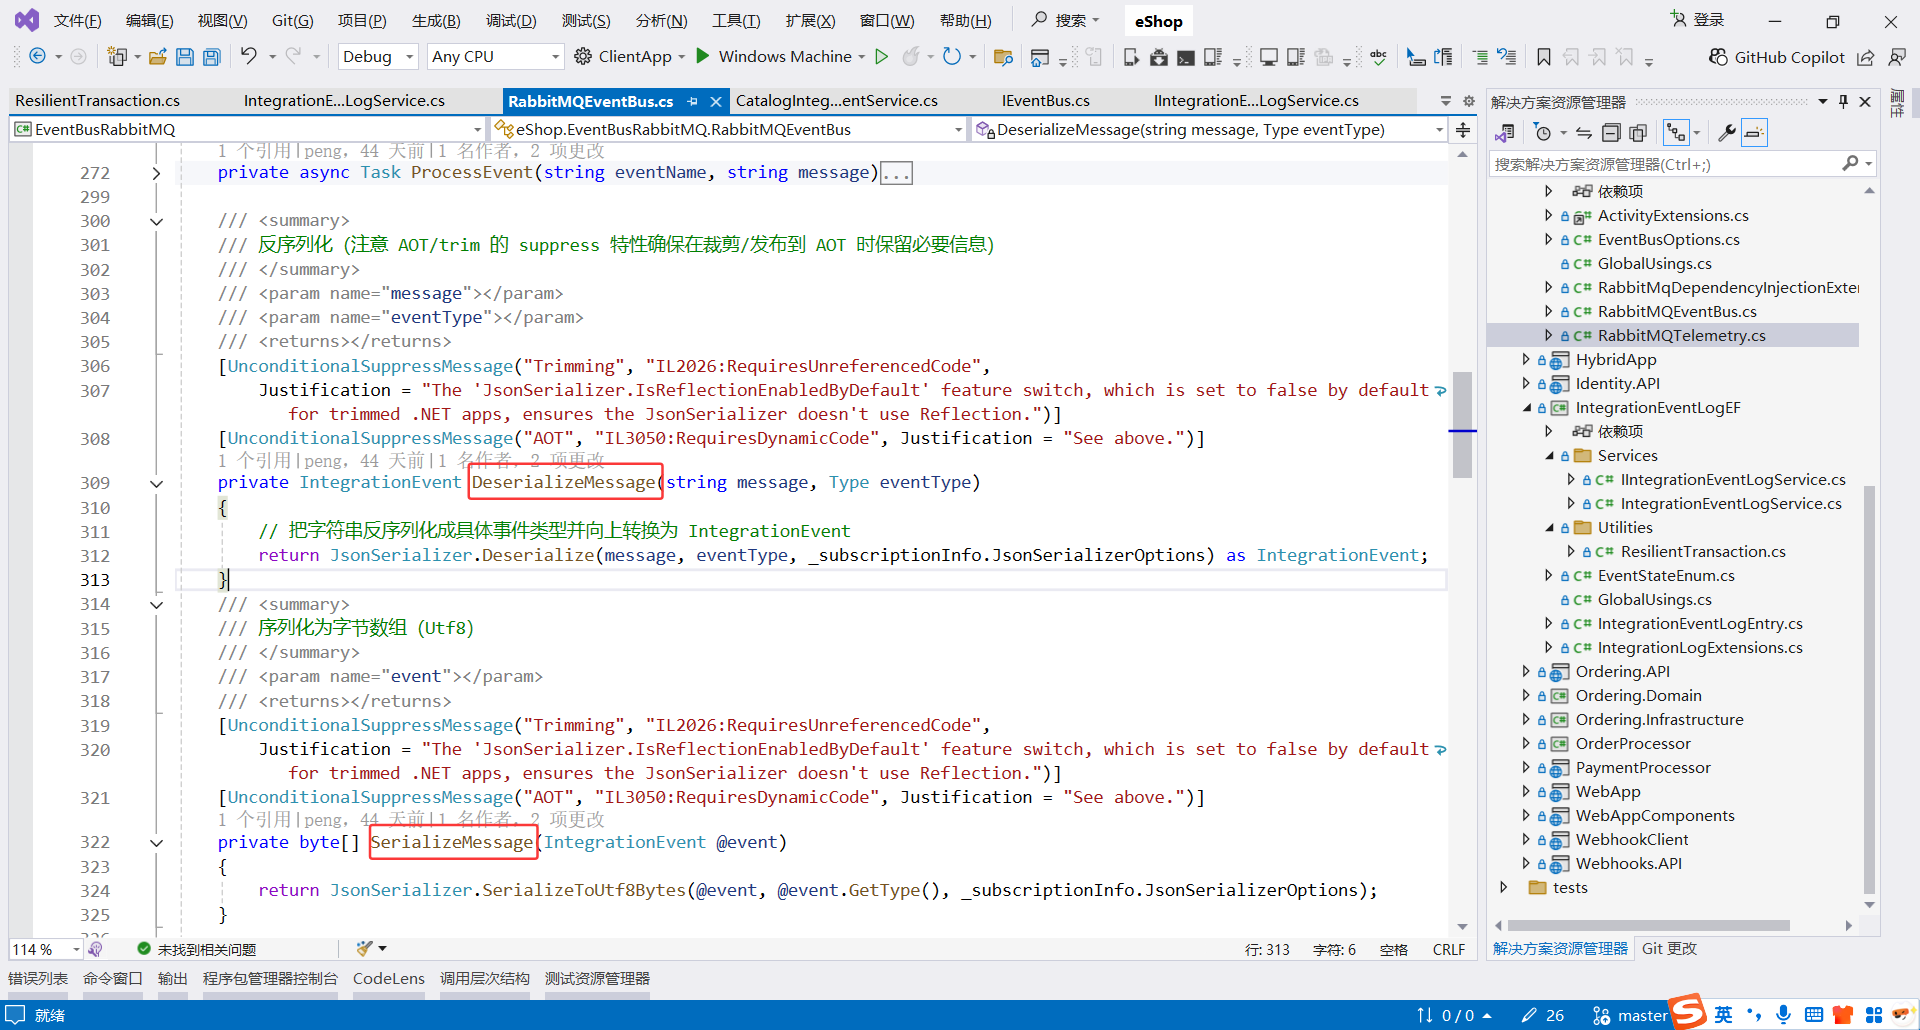Save the current file with single floppy icon
This screenshot has width=1920, height=1030.
point(184,57)
